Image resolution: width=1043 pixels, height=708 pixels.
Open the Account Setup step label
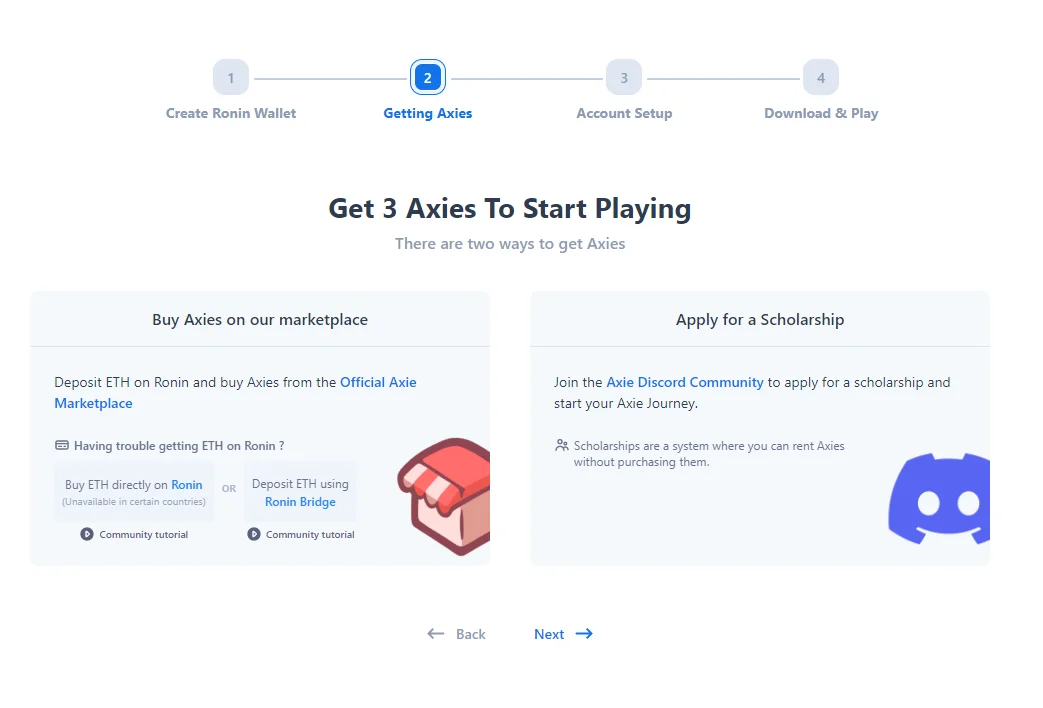(624, 113)
